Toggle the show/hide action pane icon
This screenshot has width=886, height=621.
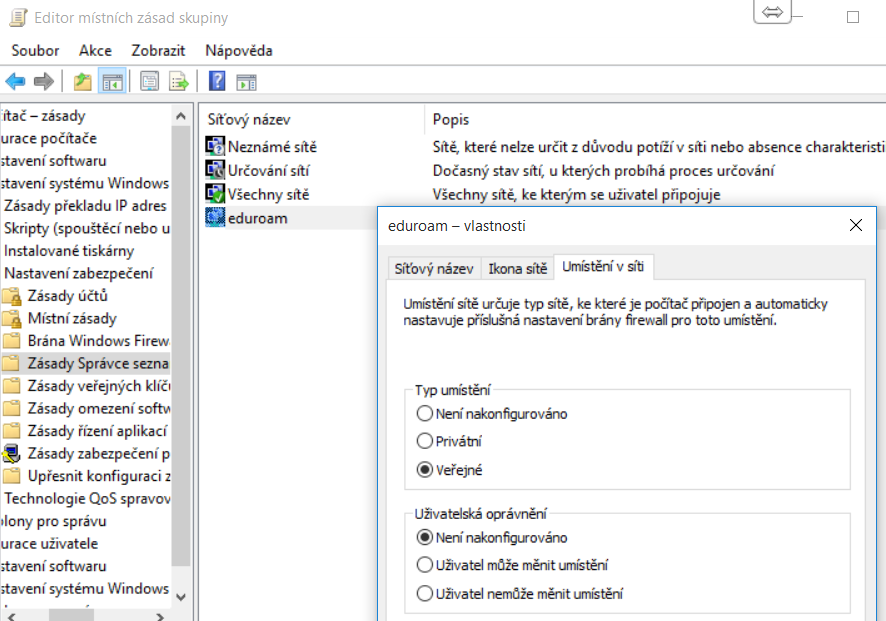246,82
